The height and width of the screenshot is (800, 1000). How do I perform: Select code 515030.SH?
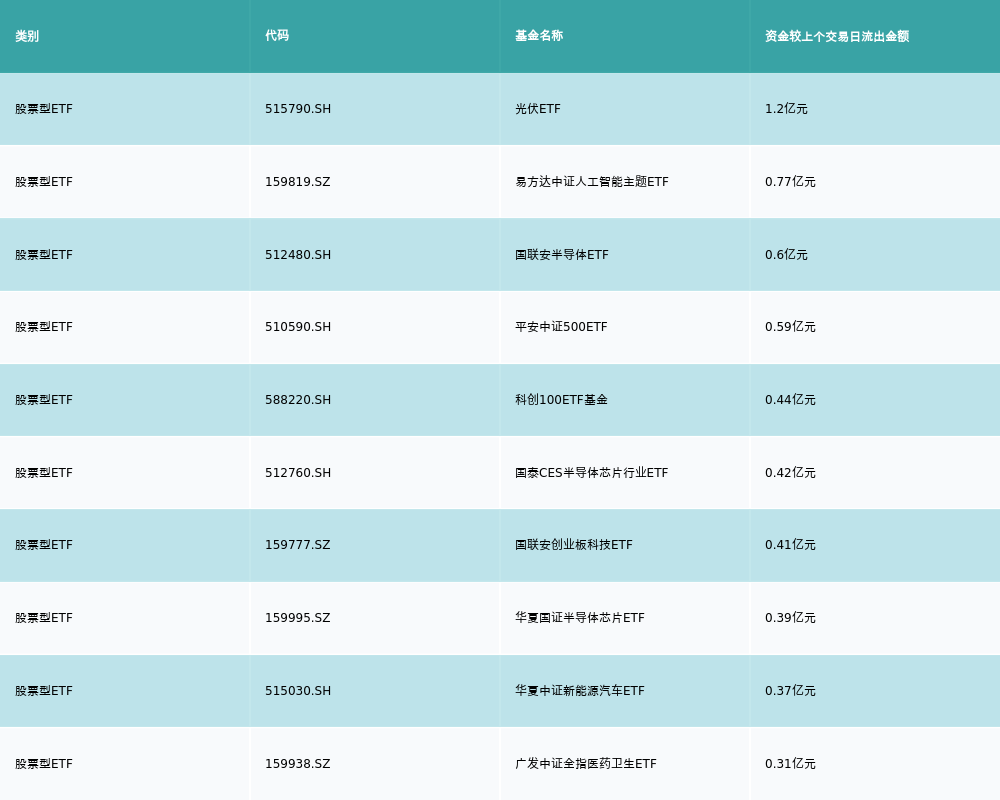tap(298, 691)
